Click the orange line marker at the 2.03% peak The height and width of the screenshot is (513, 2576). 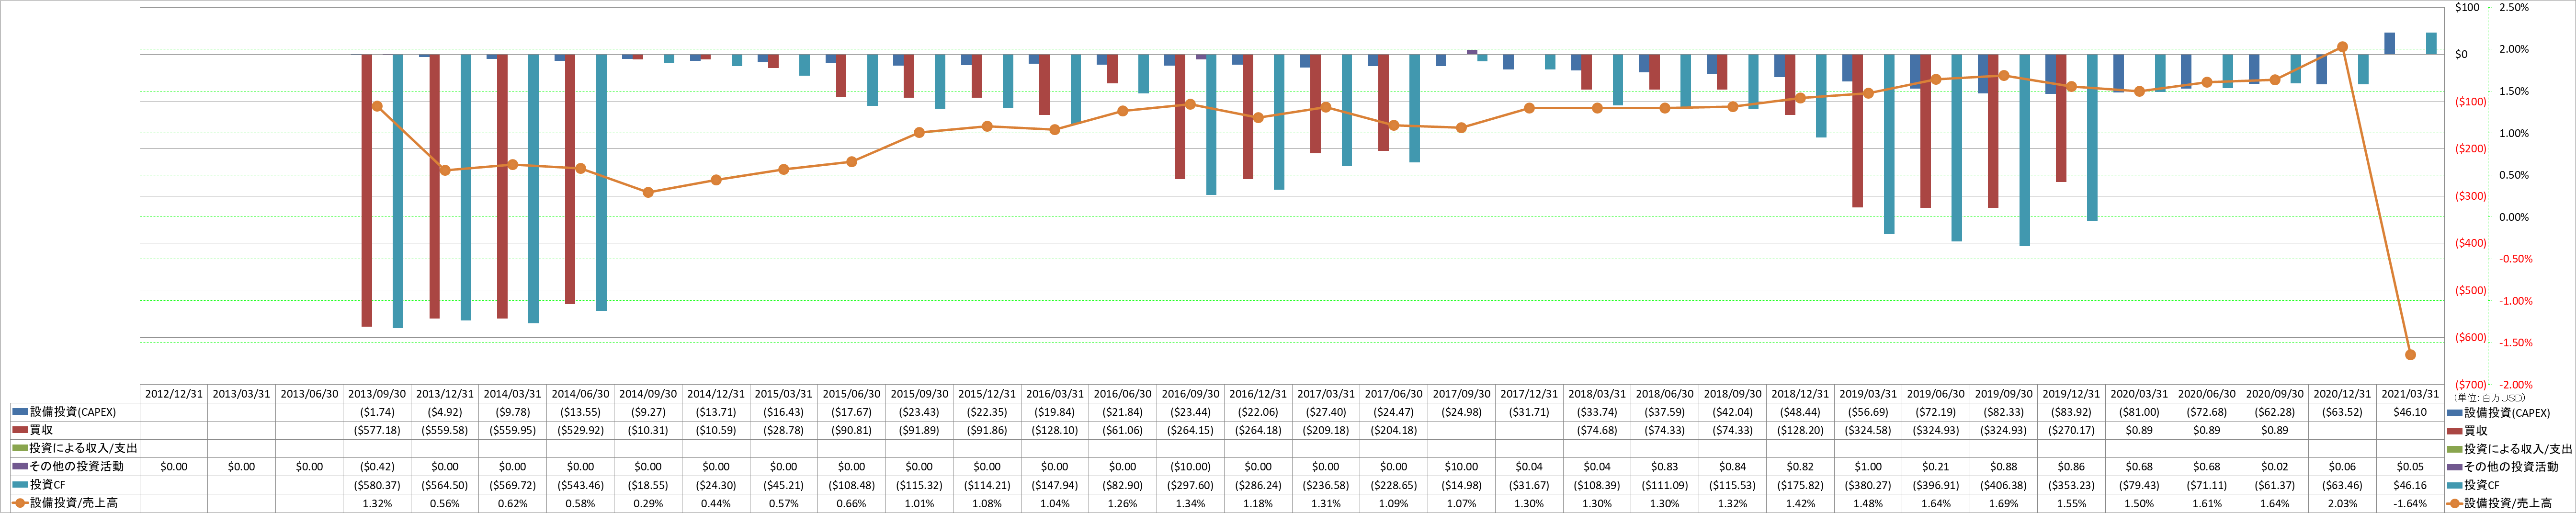click(x=2342, y=47)
